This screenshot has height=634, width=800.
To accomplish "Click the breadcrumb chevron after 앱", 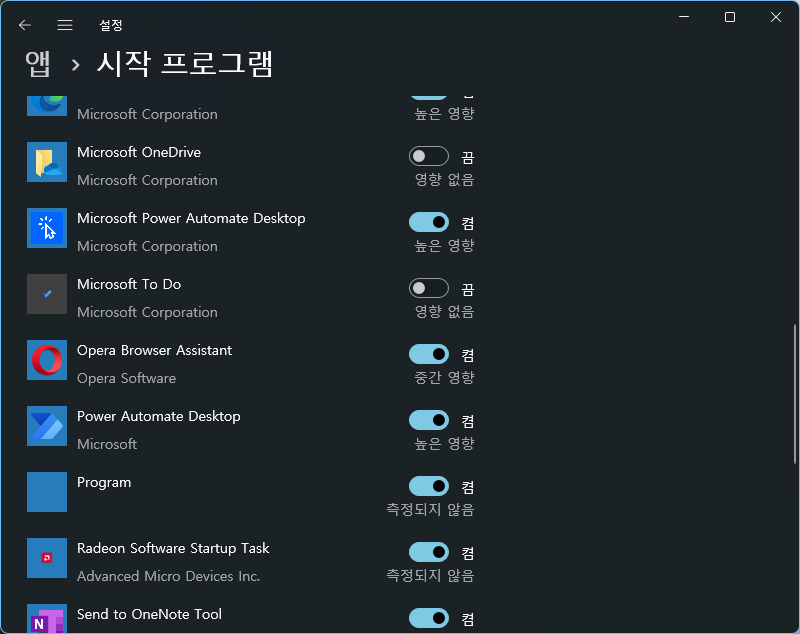I will pyautogui.click(x=76, y=65).
